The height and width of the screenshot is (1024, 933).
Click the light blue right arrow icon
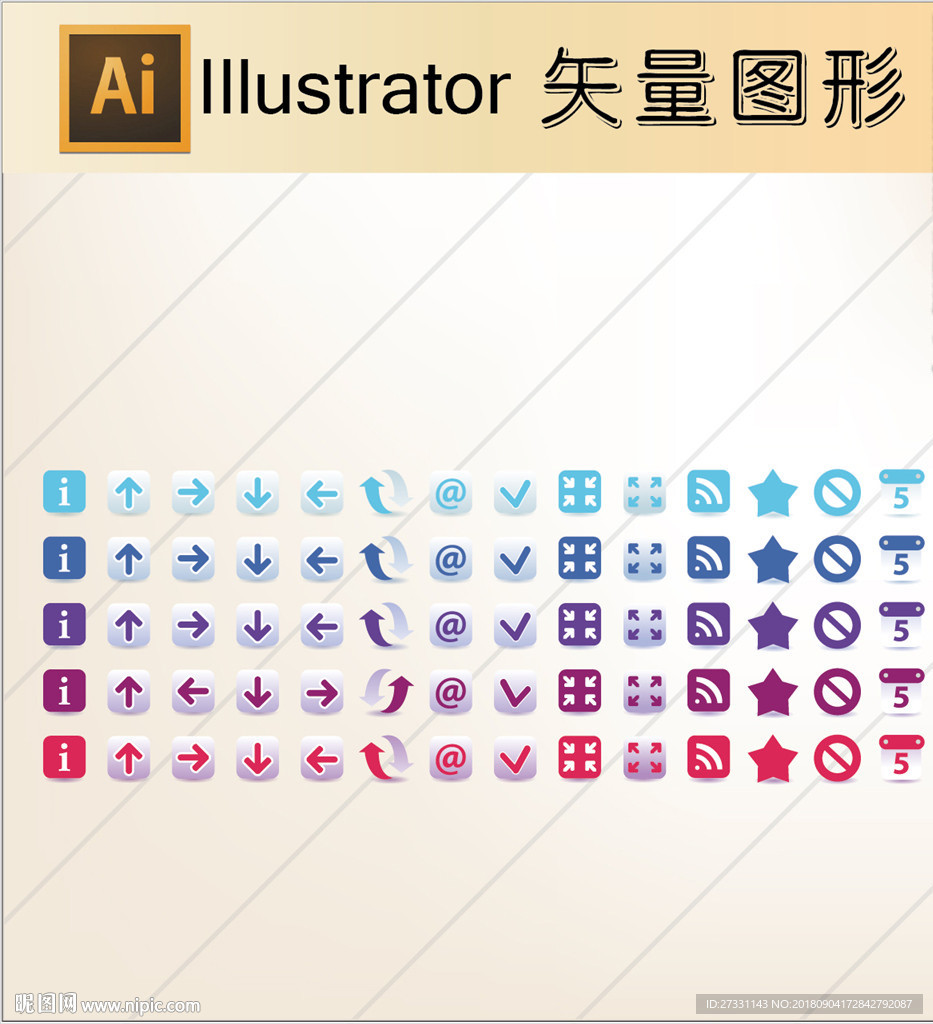pyautogui.click(x=193, y=492)
